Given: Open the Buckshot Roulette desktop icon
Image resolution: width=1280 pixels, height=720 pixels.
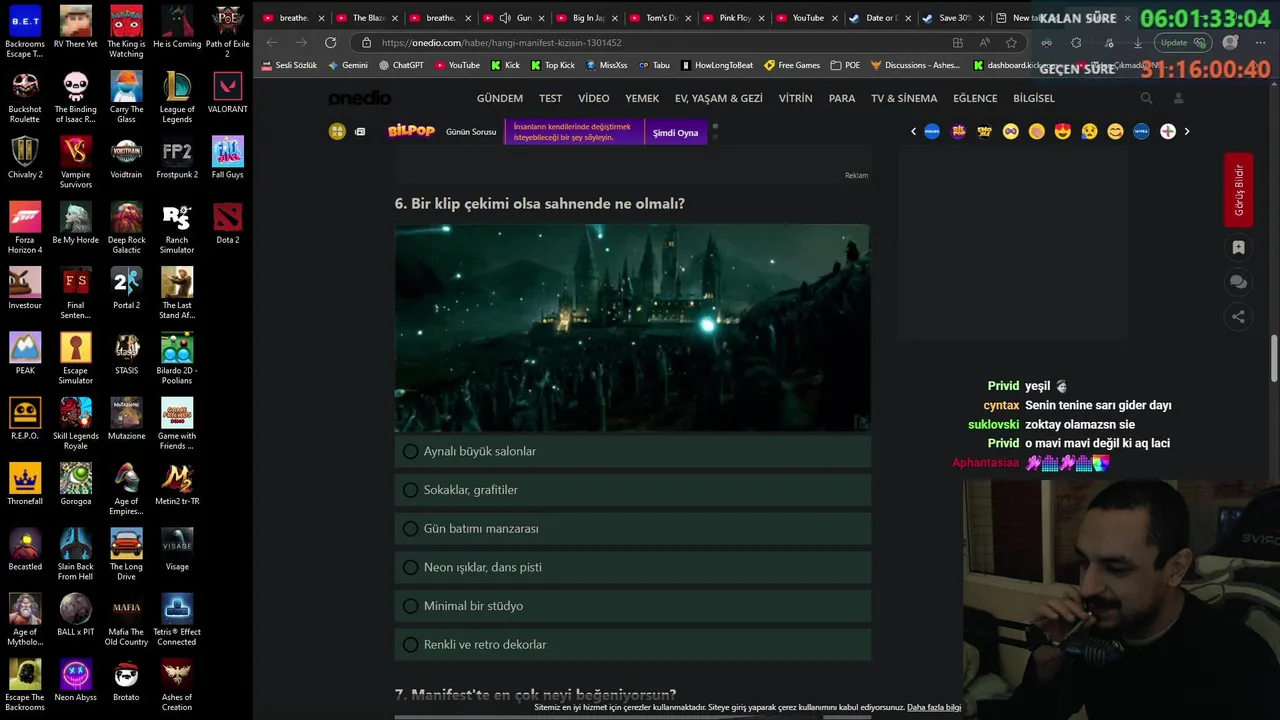Looking at the screenshot, I should tap(25, 97).
